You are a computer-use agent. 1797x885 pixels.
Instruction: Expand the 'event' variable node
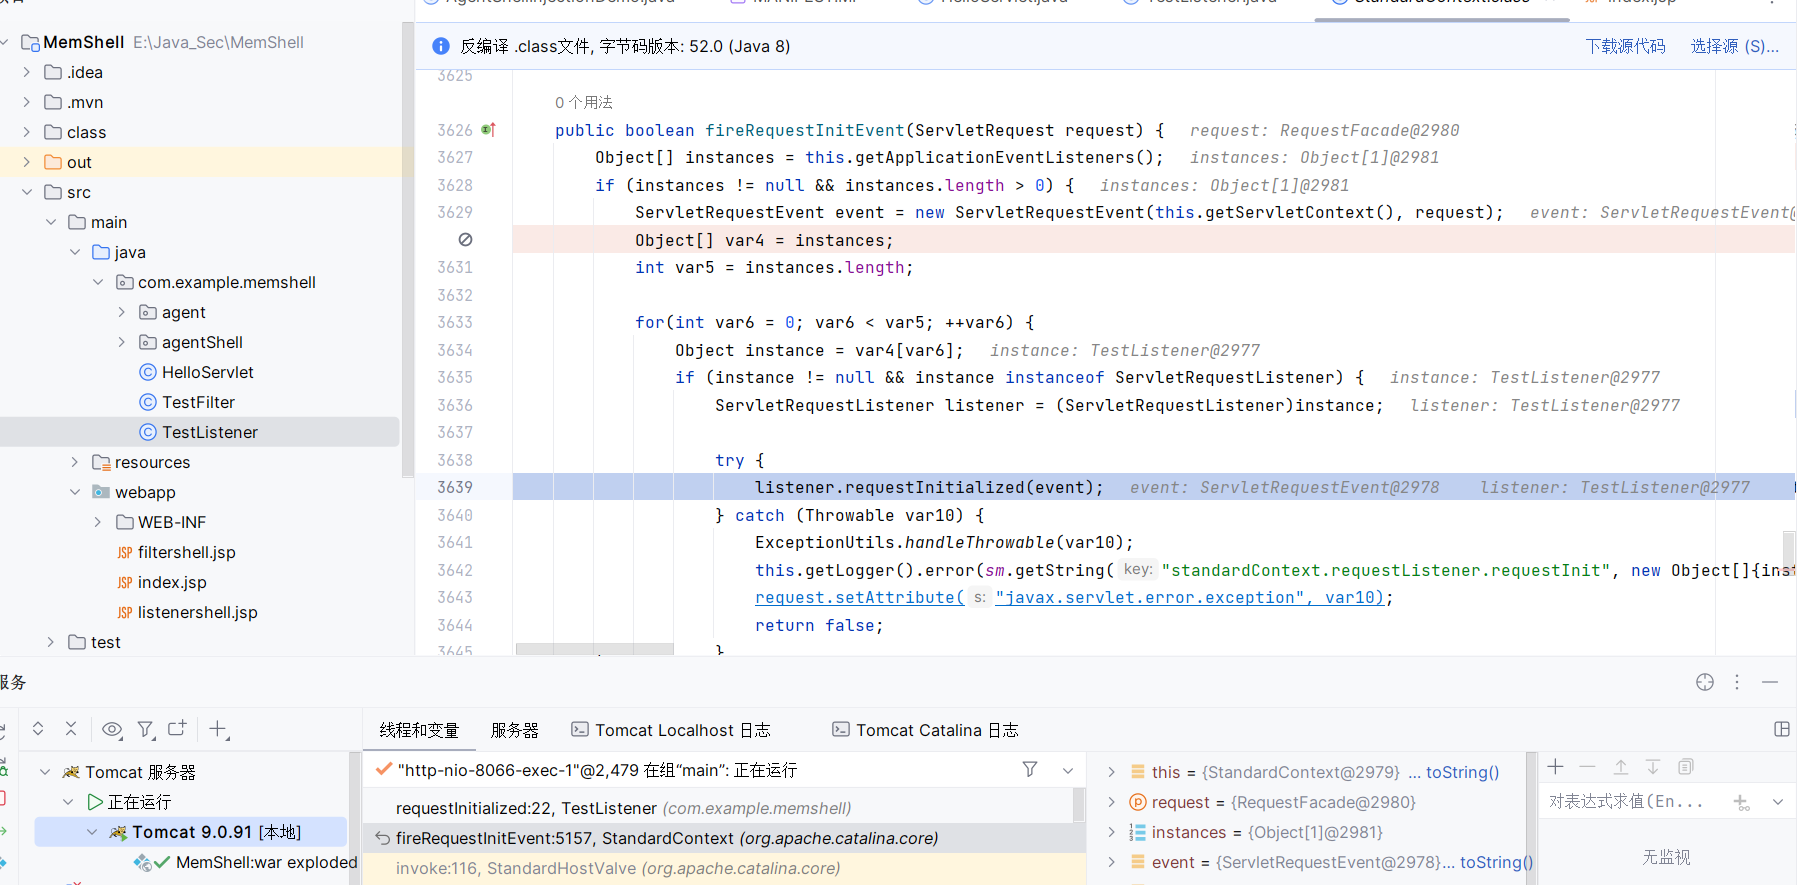click(x=1111, y=862)
